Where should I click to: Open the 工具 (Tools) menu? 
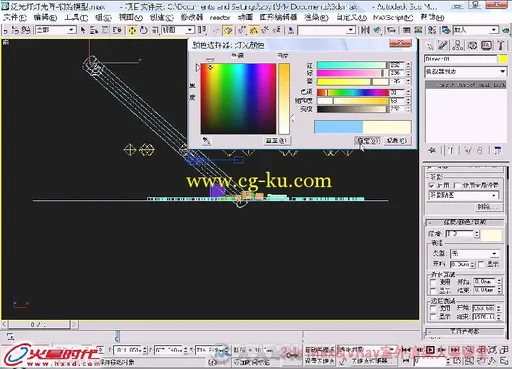(76, 17)
